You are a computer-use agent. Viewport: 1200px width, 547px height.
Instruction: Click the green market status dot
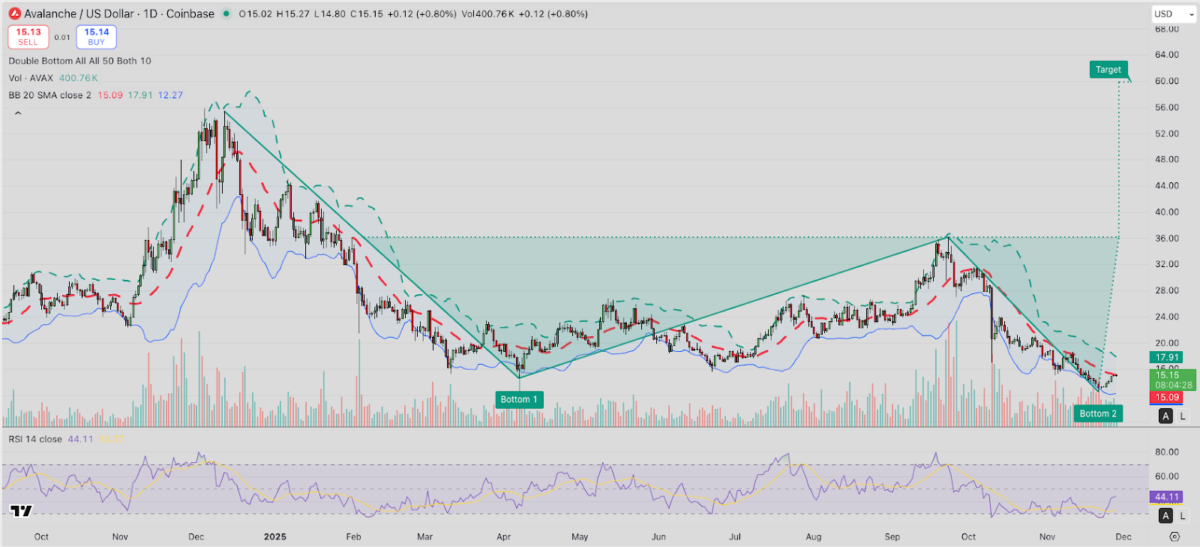point(227,14)
